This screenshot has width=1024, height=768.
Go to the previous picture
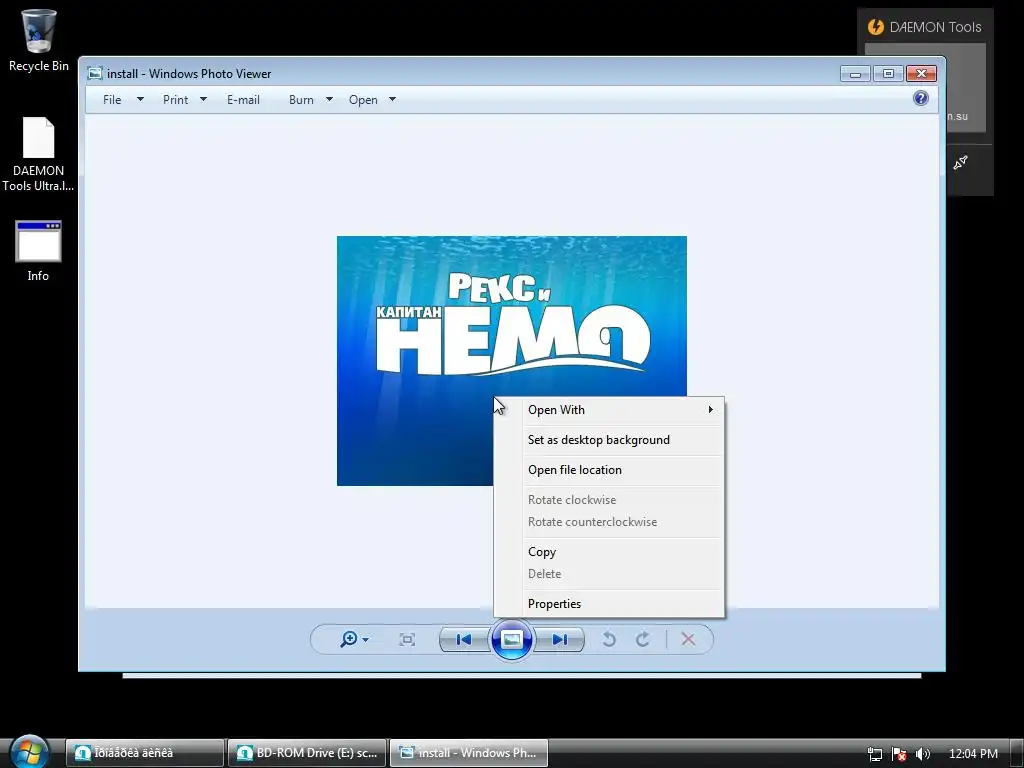pyautogui.click(x=464, y=639)
